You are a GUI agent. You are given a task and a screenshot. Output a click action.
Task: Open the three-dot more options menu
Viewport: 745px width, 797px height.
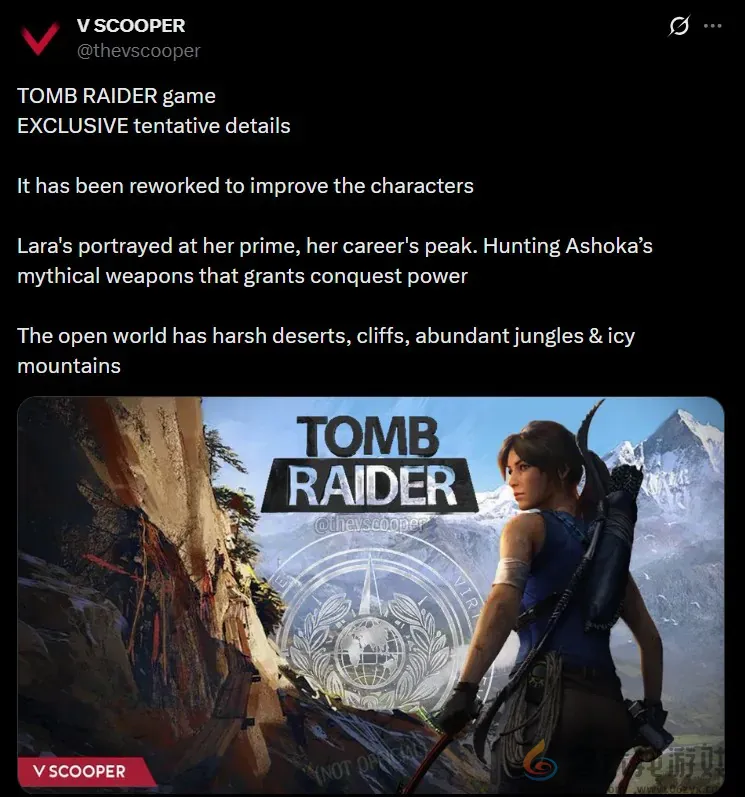(x=712, y=25)
